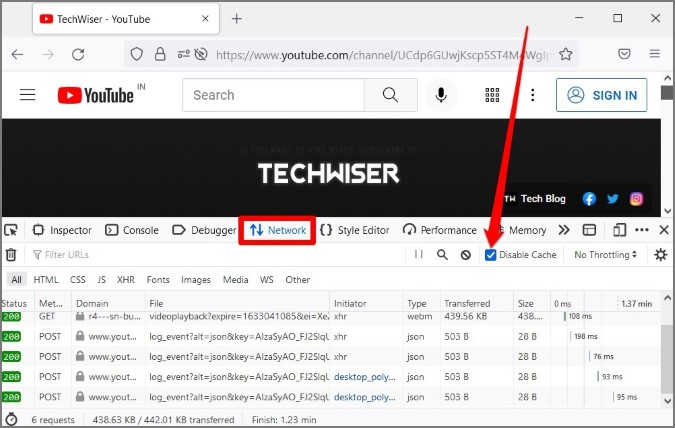Image resolution: width=675 pixels, height=428 pixels.
Task: Switch to the Debugger tab
Action: tap(204, 230)
